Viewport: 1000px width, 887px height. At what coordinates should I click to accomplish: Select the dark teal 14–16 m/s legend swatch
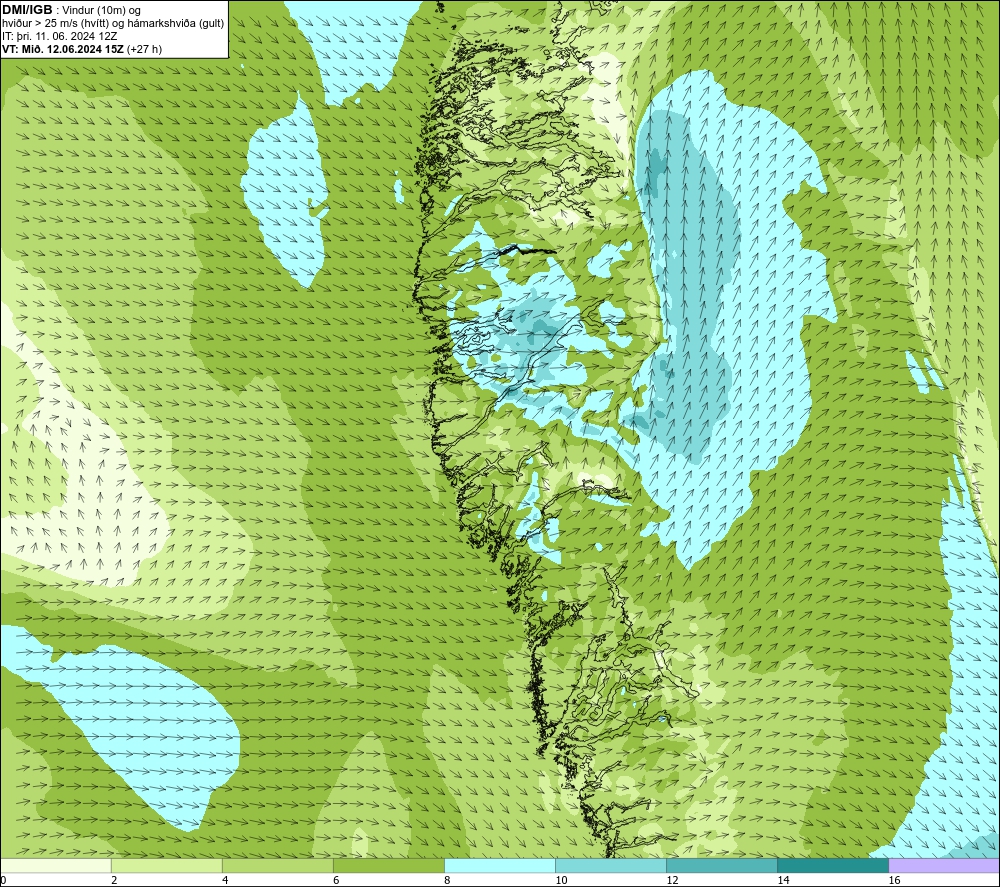[833, 865]
